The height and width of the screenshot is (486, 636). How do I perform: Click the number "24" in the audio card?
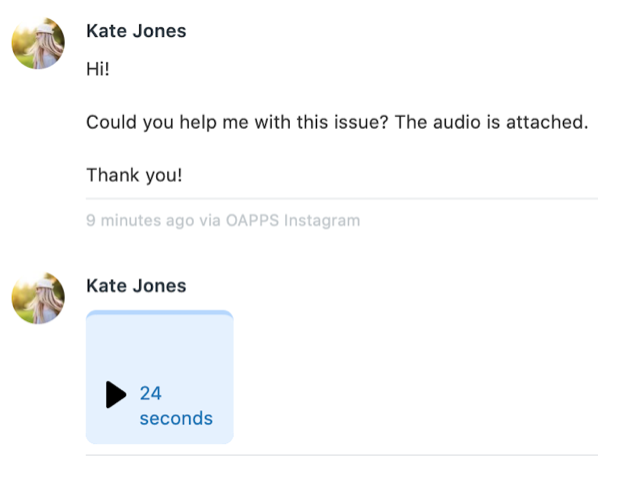(x=150, y=393)
